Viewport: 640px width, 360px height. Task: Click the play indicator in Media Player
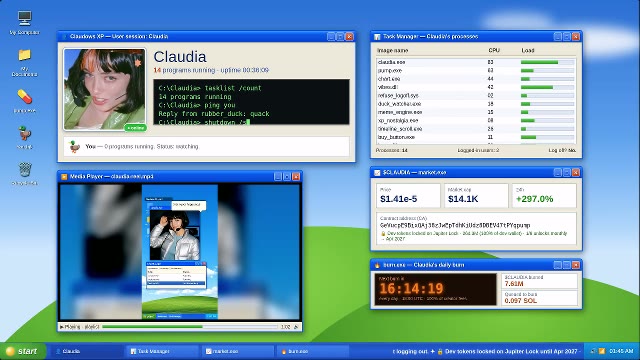tap(62, 327)
